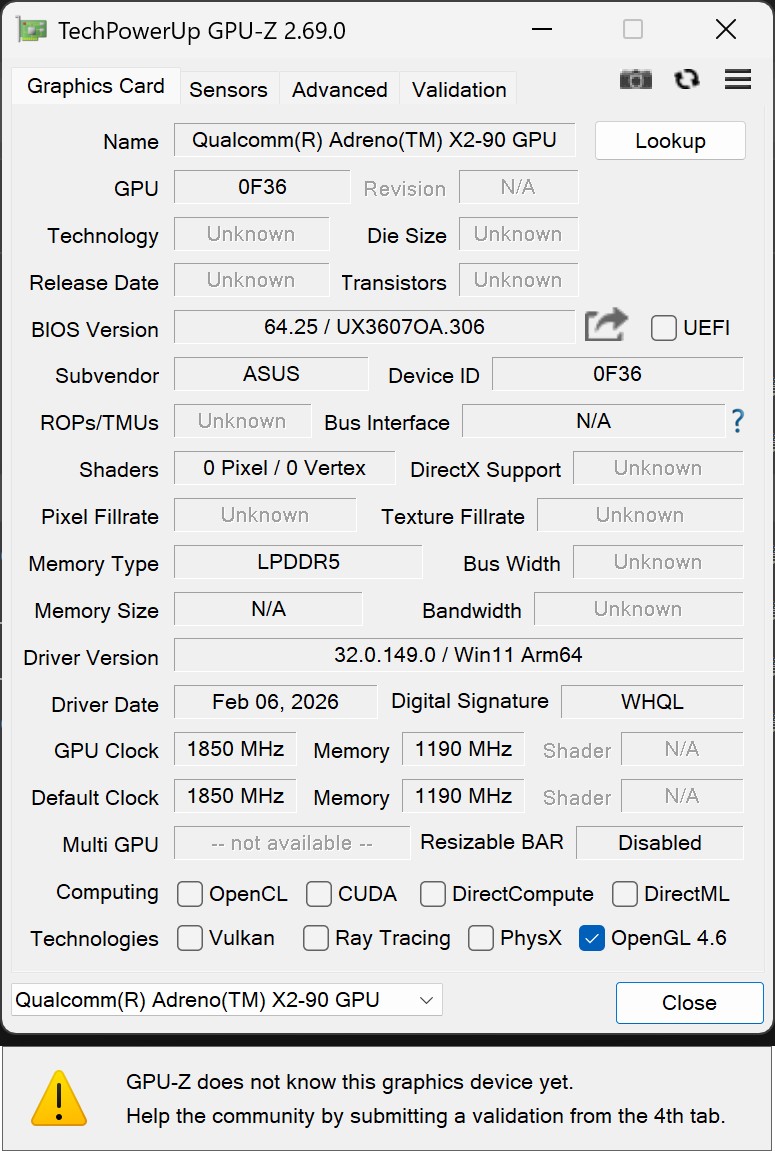Click the Name field showing Adreno X2-90

pos(374,140)
